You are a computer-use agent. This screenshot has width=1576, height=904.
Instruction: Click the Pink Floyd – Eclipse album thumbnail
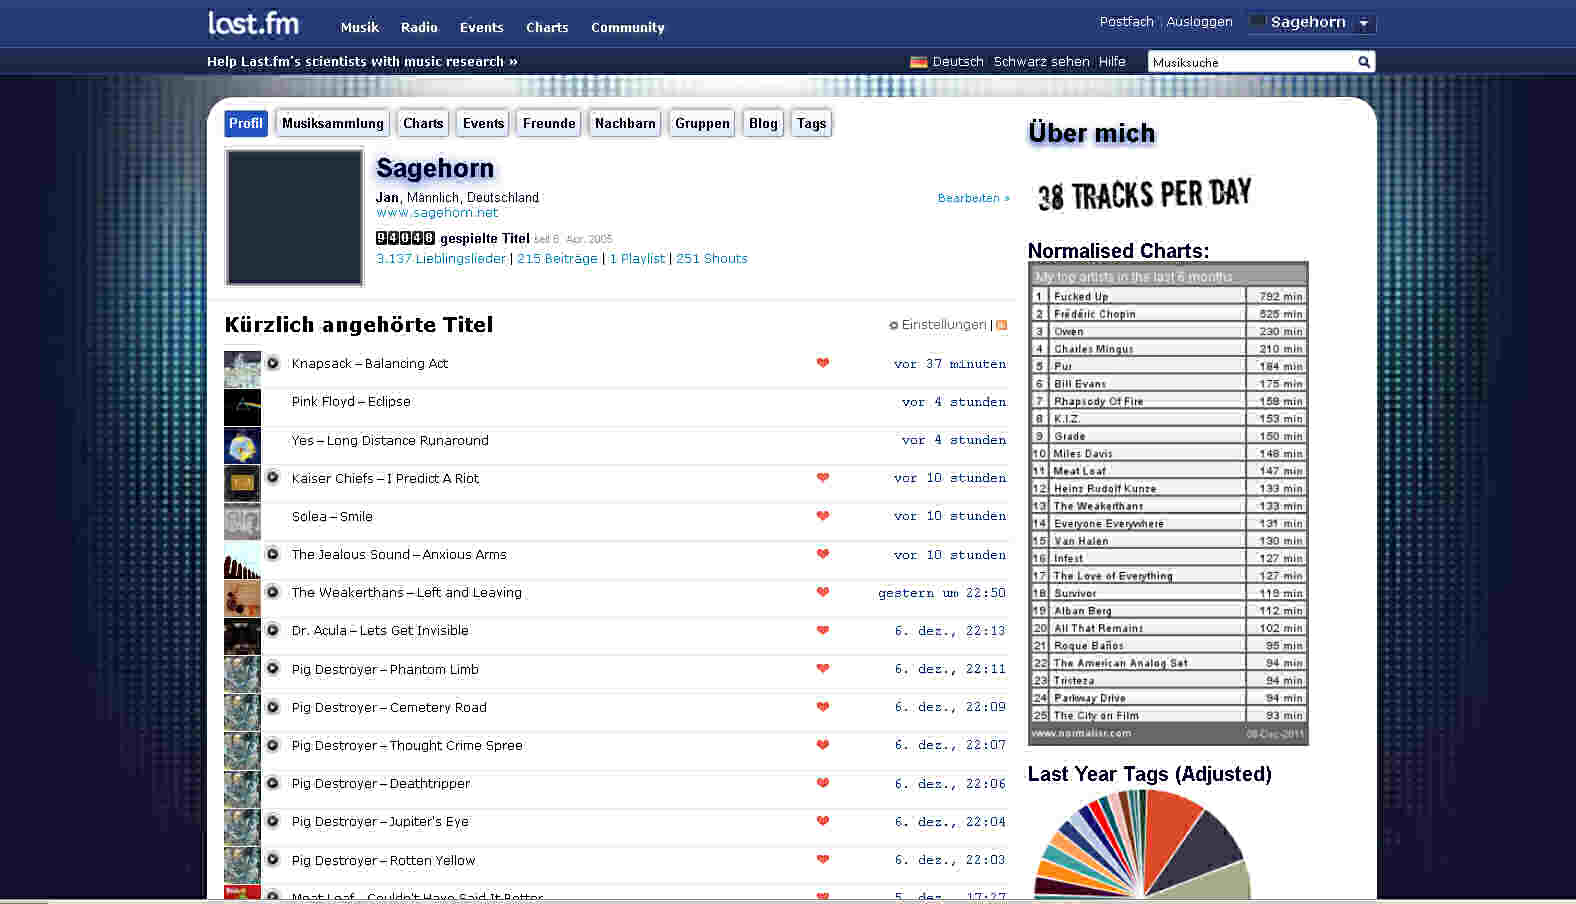click(x=242, y=408)
